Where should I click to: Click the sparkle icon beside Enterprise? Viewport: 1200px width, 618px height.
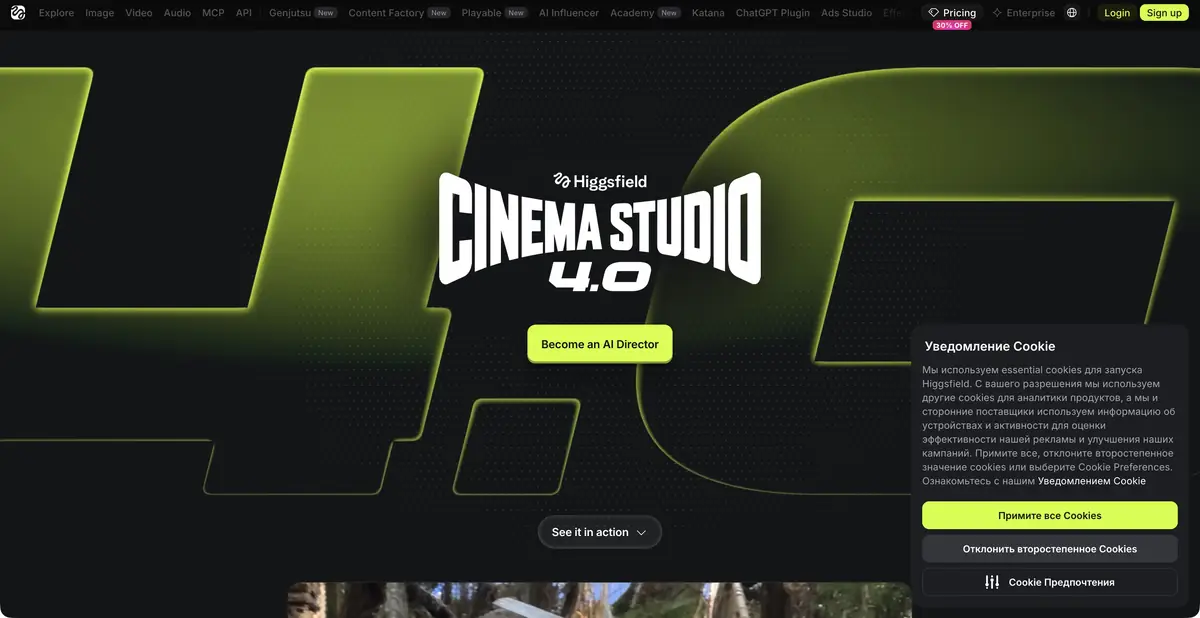[x=996, y=13]
